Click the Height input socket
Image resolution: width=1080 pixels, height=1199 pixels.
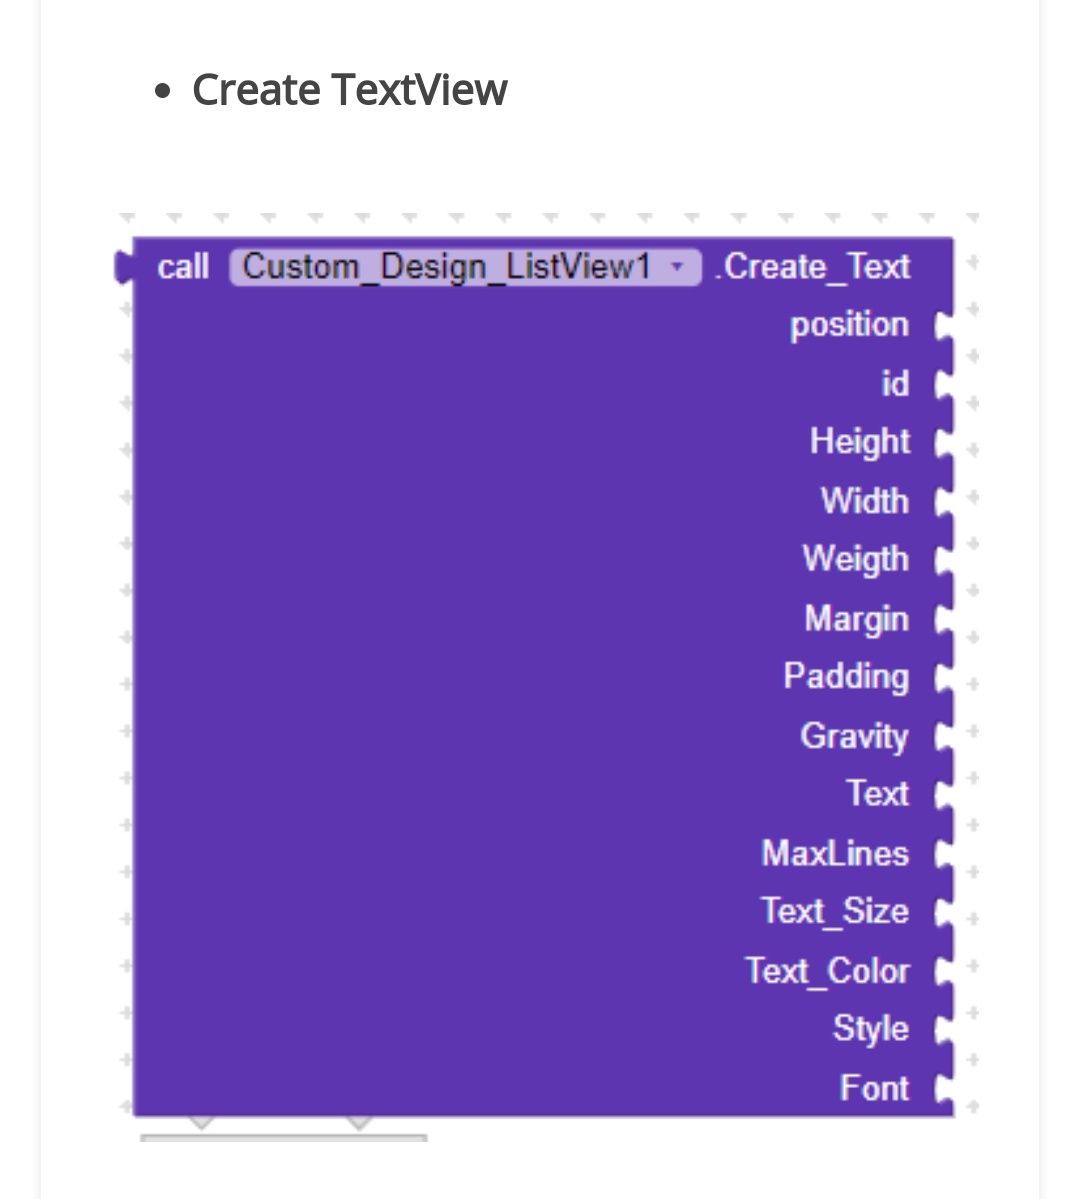point(942,443)
